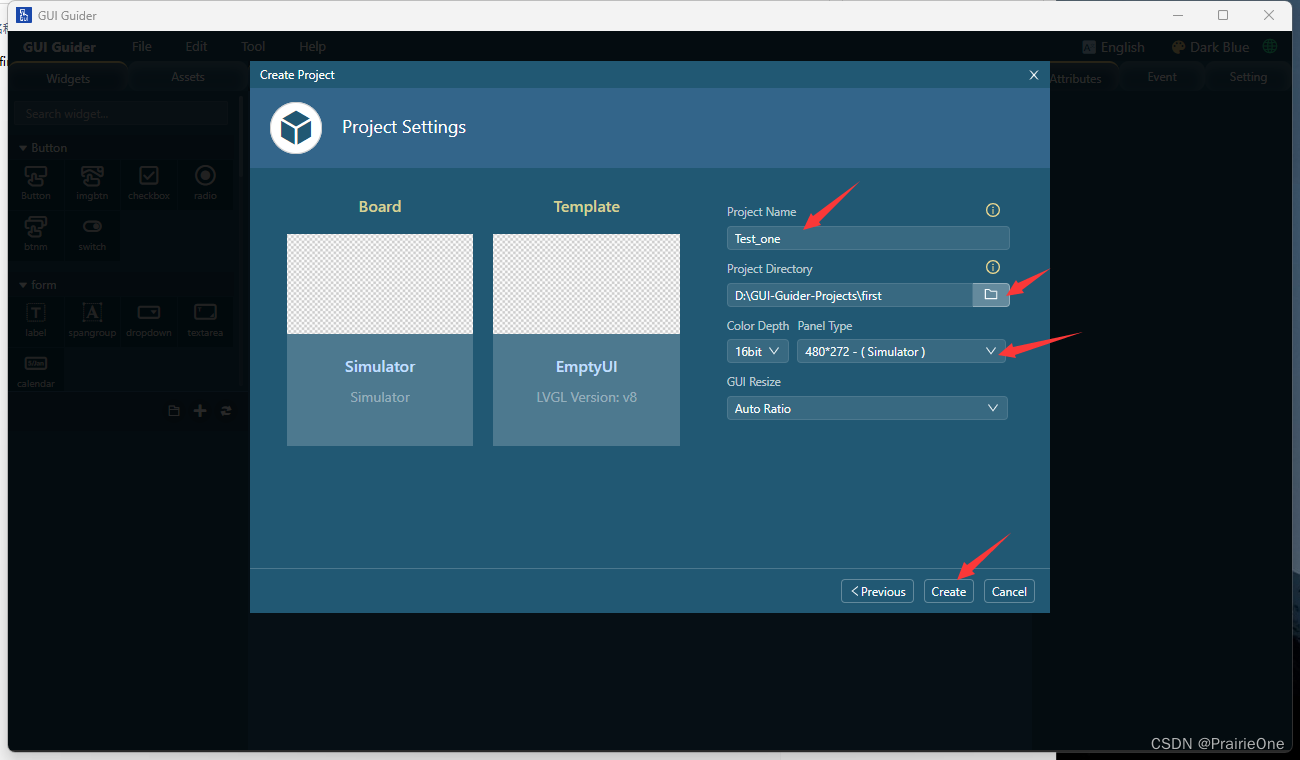Choose the calendar widget icon
This screenshot has width=1300, height=760.
[x=36, y=364]
